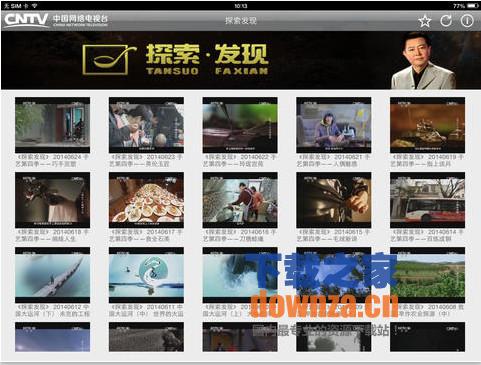This screenshot has width=481, height=365.
Task: Open the 20140612 canal bridge thumbnail
Action: click(52, 275)
